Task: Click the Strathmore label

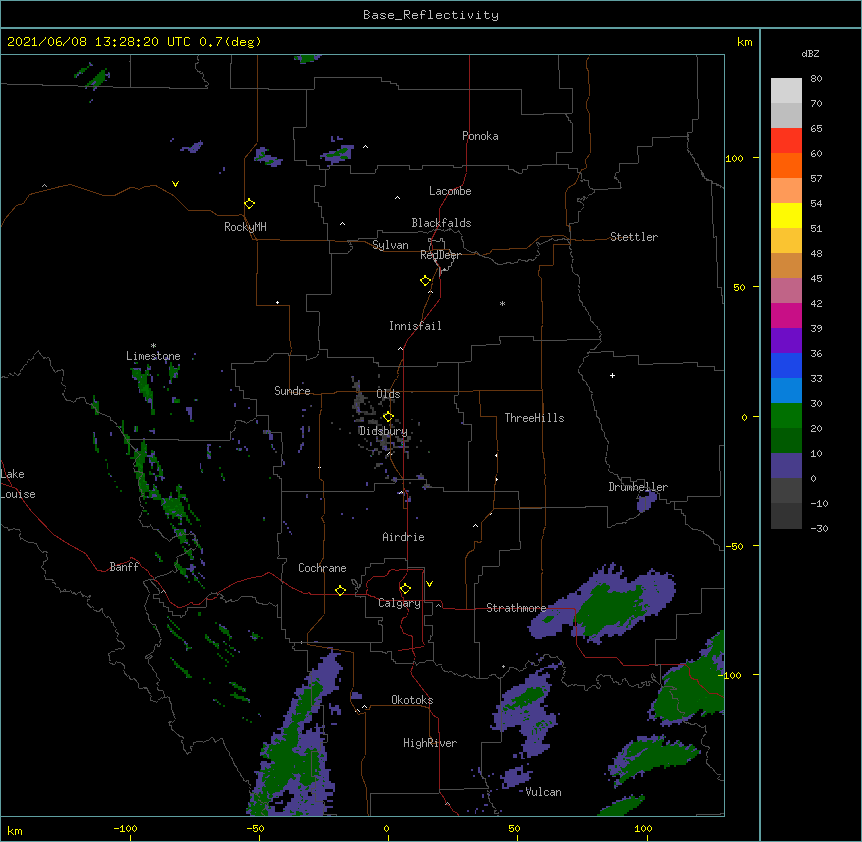Action: pyautogui.click(x=516, y=608)
